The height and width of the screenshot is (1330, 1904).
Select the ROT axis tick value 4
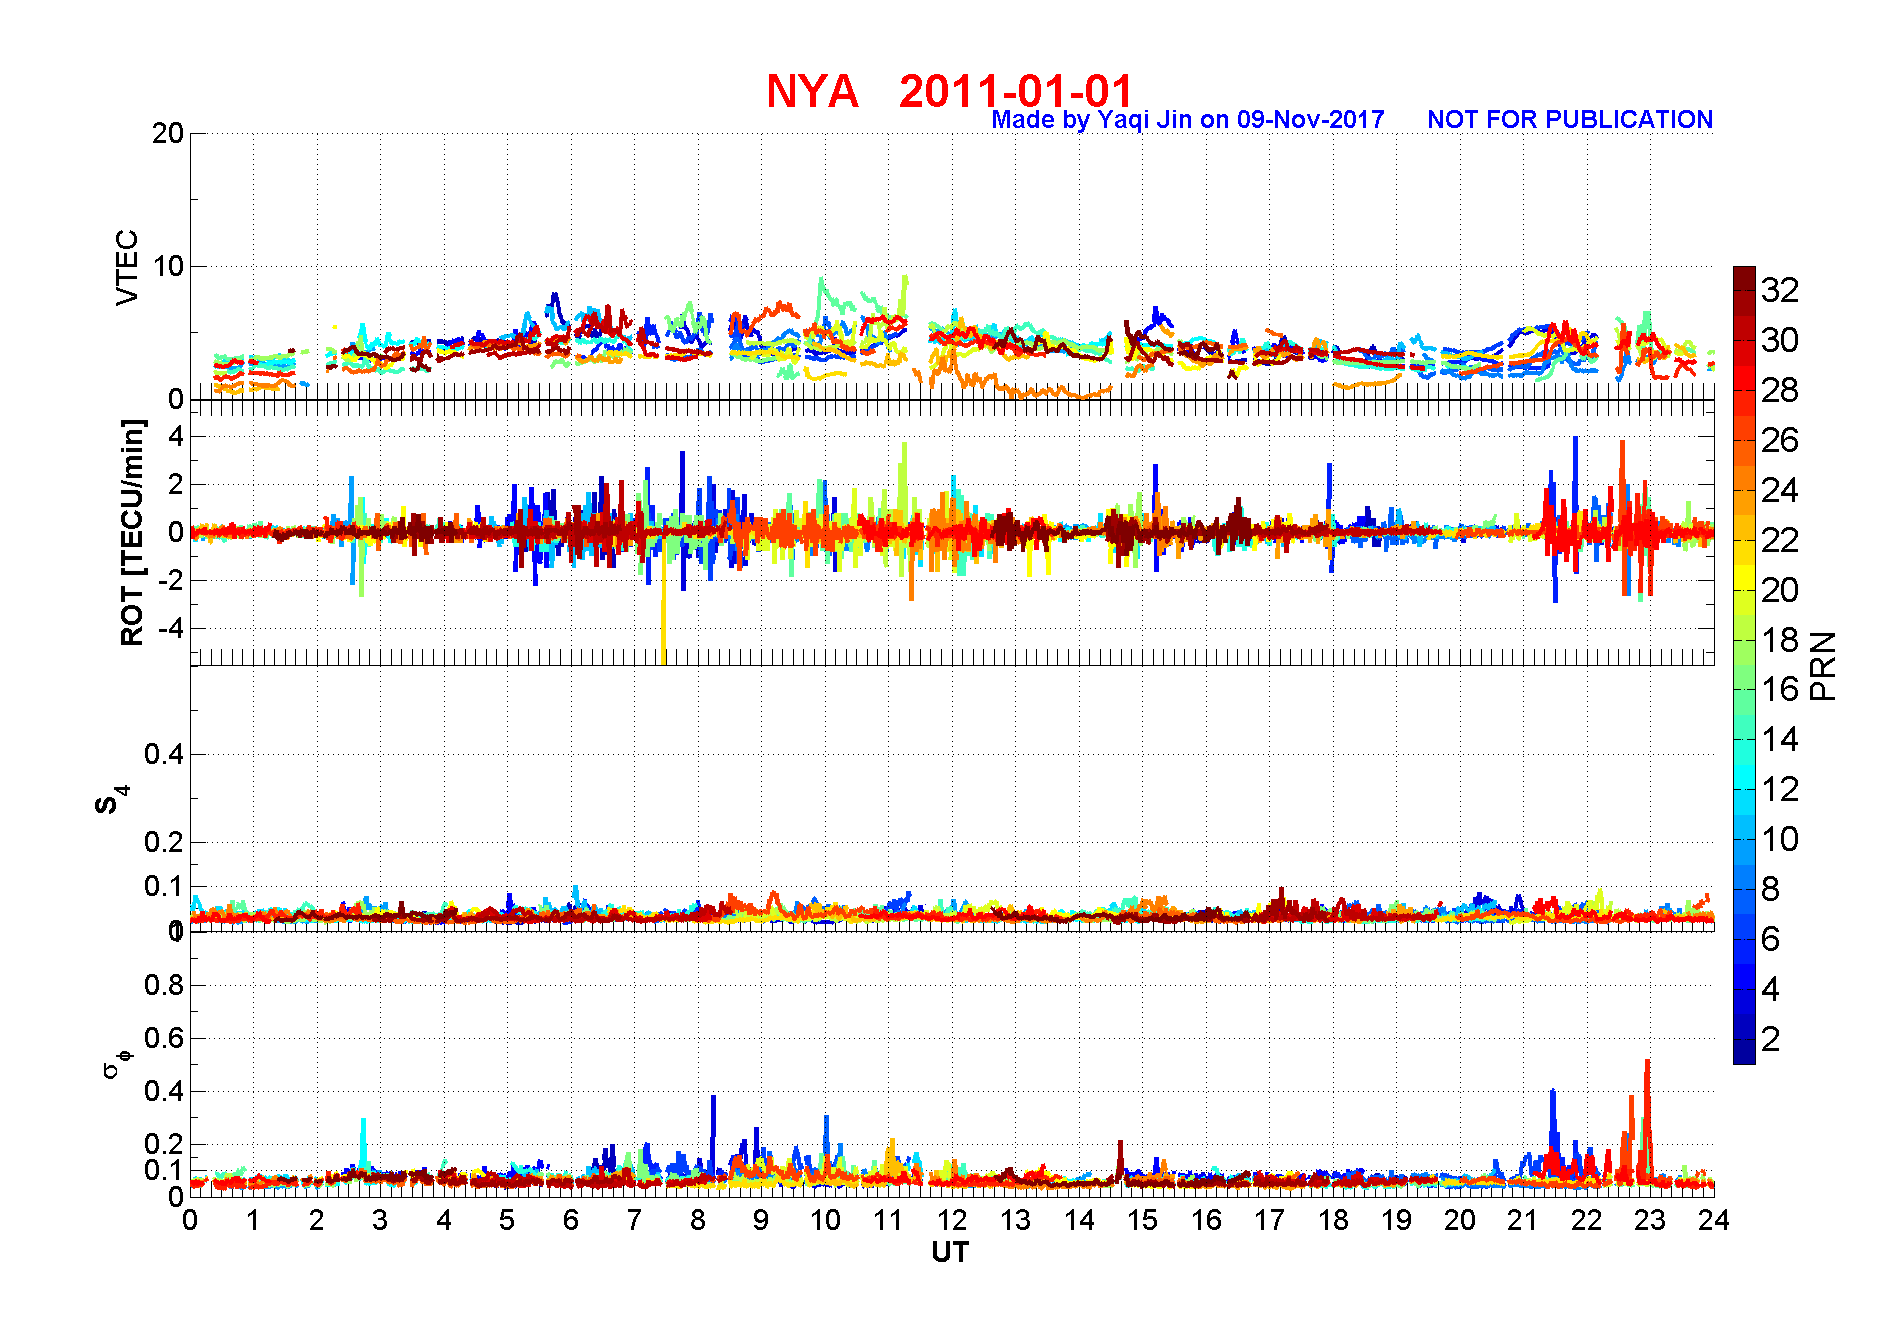[x=176, y=436]
